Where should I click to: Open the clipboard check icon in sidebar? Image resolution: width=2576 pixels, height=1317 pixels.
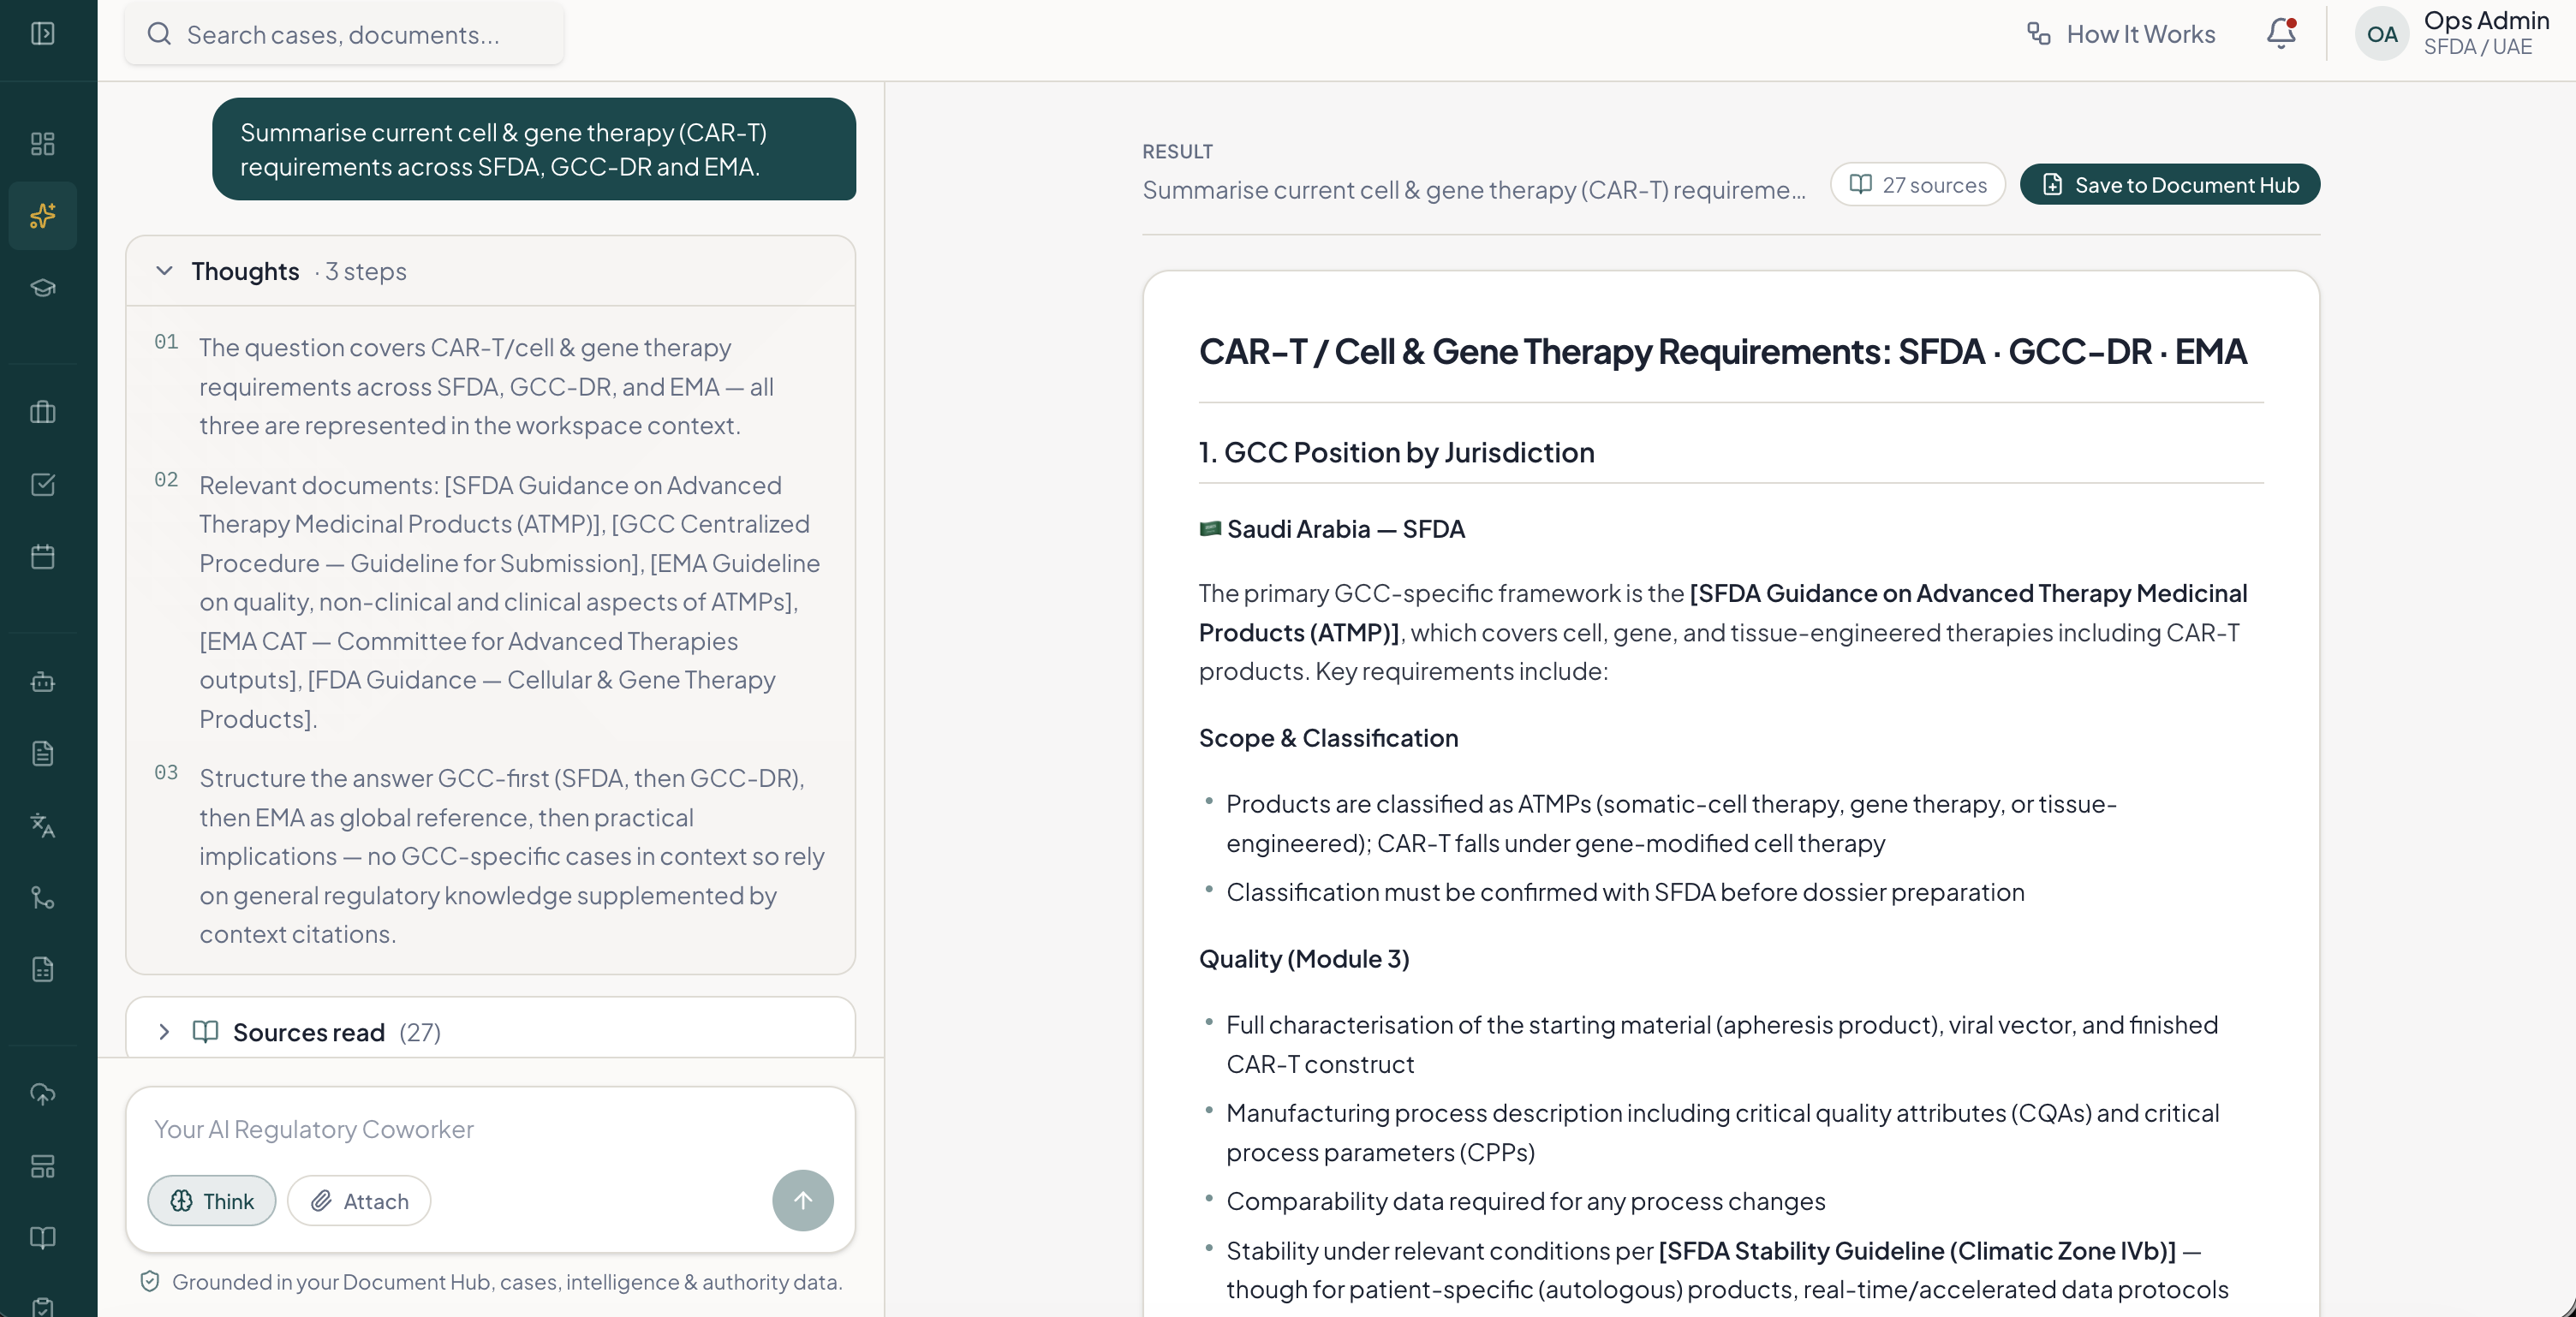coord(43,1306)
